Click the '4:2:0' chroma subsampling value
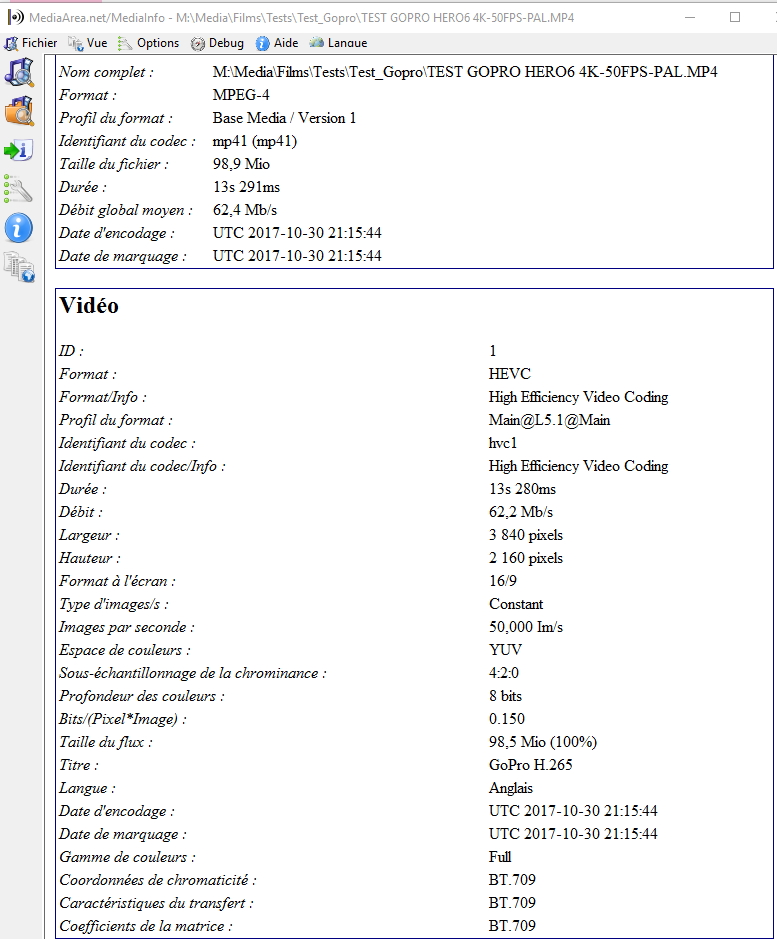 click(504, 673)
